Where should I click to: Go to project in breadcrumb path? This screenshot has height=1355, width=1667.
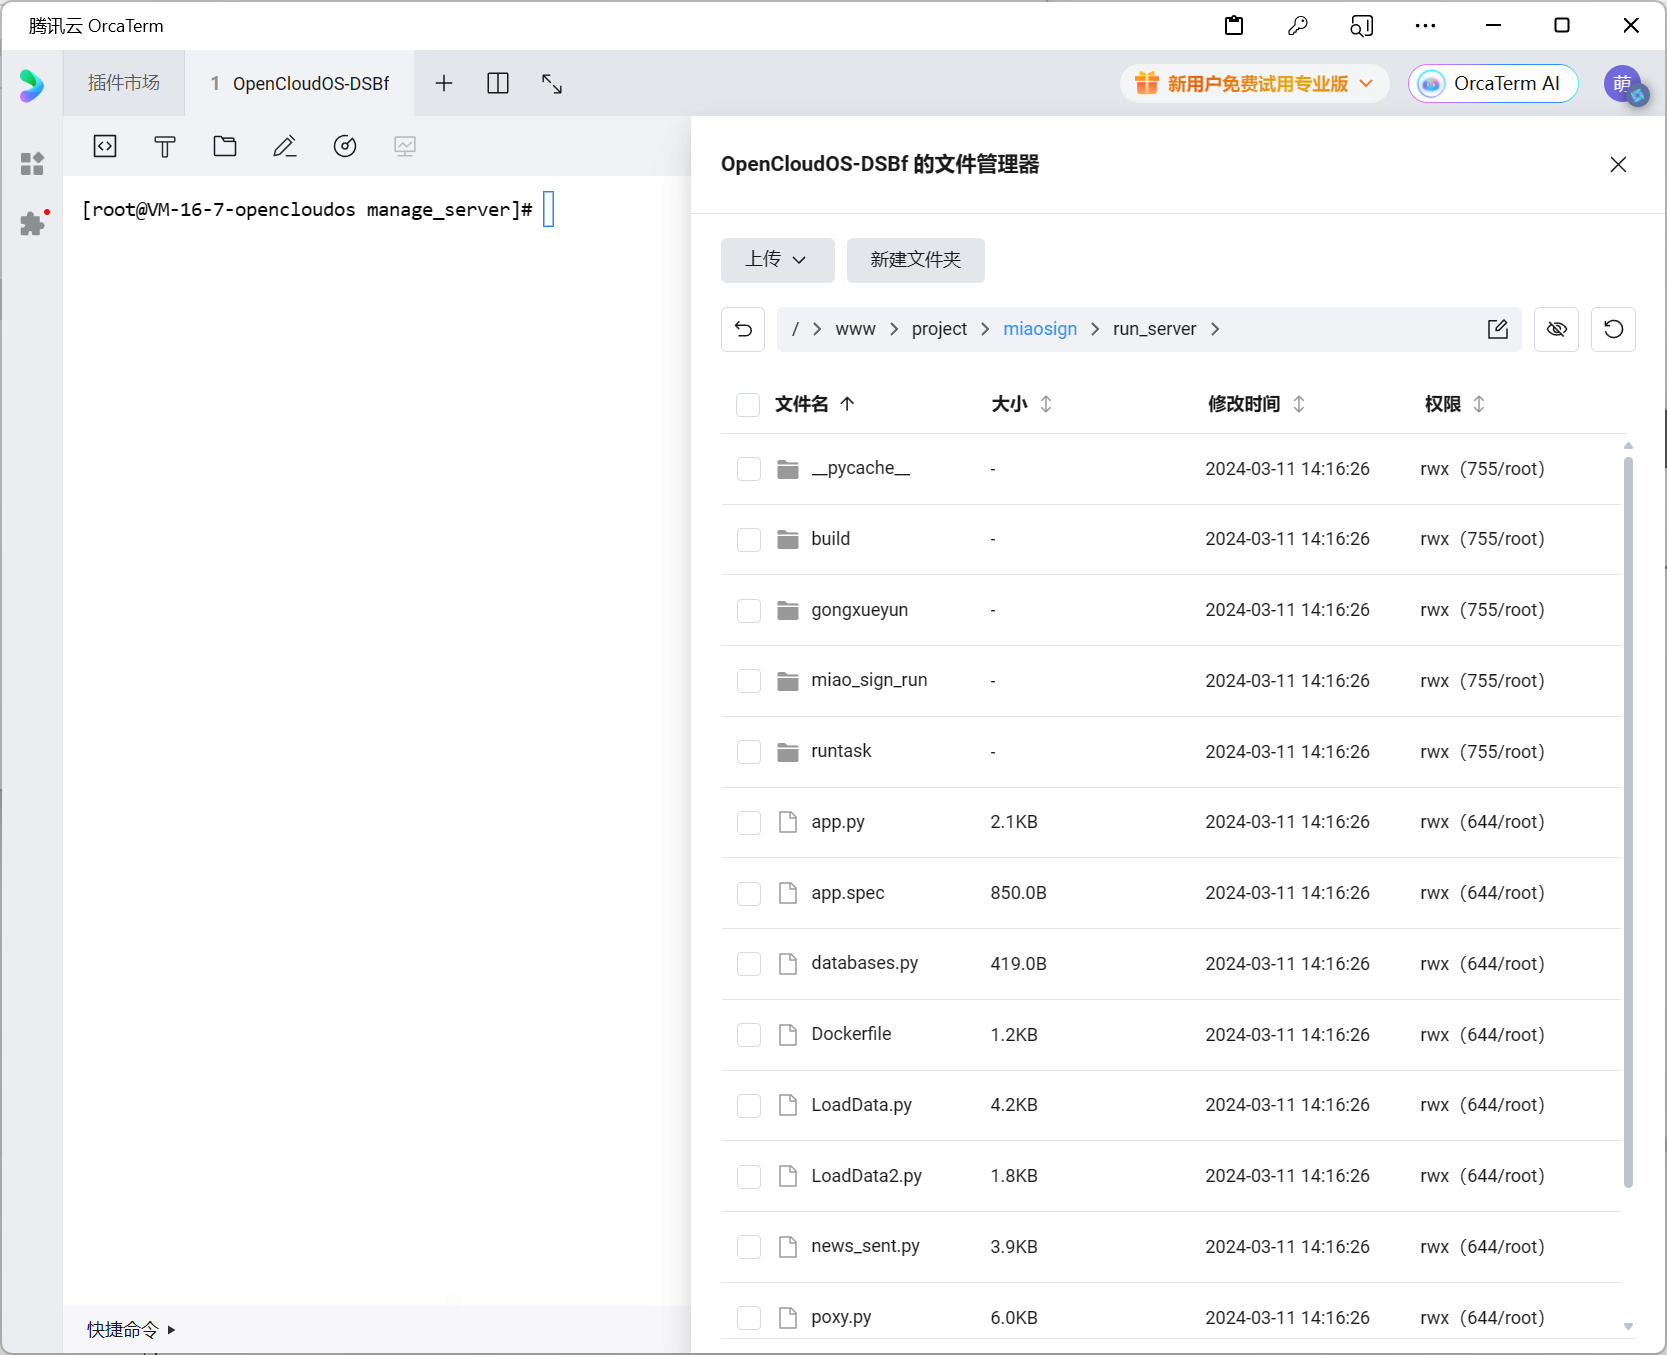pyautogui.click(x=939, y=329)
